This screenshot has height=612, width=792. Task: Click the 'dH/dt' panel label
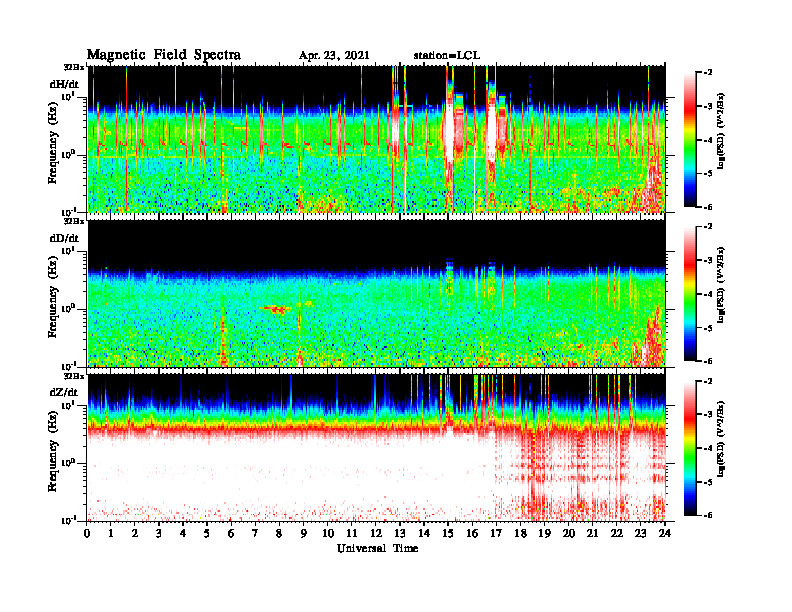pyautogui.click(x=64, y=84)
